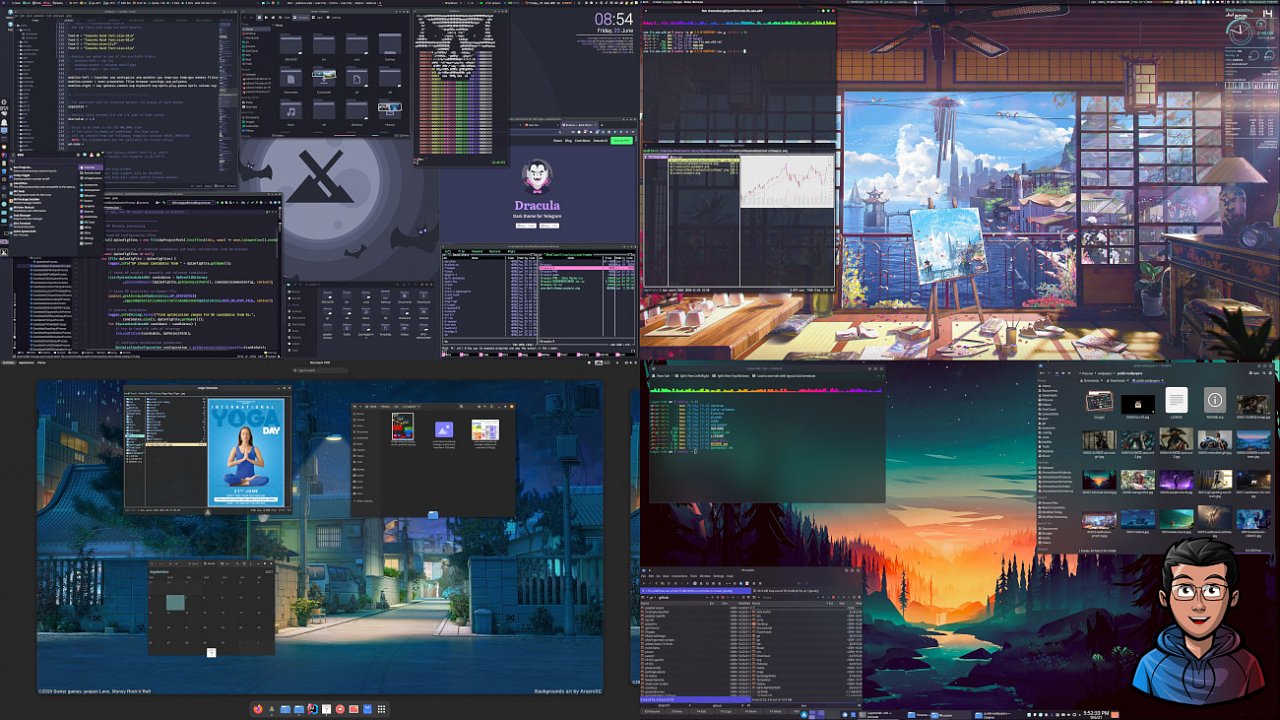Image resolution: width=1280 pixels, height=720 pixels.
Task: Open the purple-lit wallpaper thumbnail in Dolphin
Action: (x=1177, y=479)
